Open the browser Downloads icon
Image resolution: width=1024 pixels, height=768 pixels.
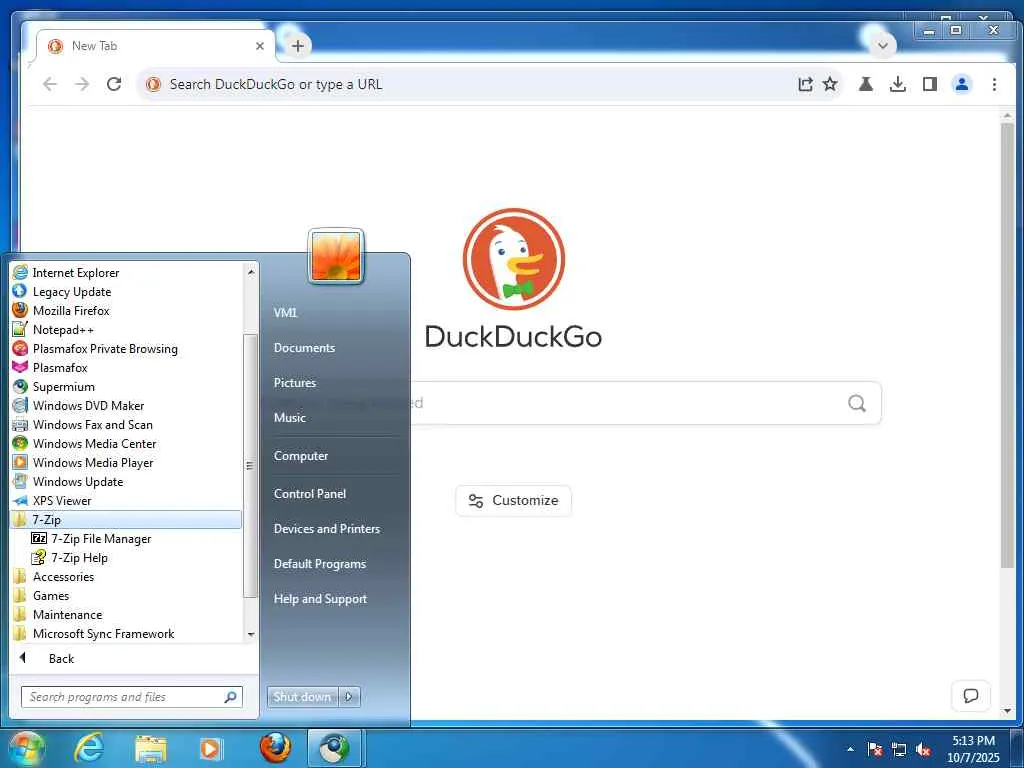898,84
